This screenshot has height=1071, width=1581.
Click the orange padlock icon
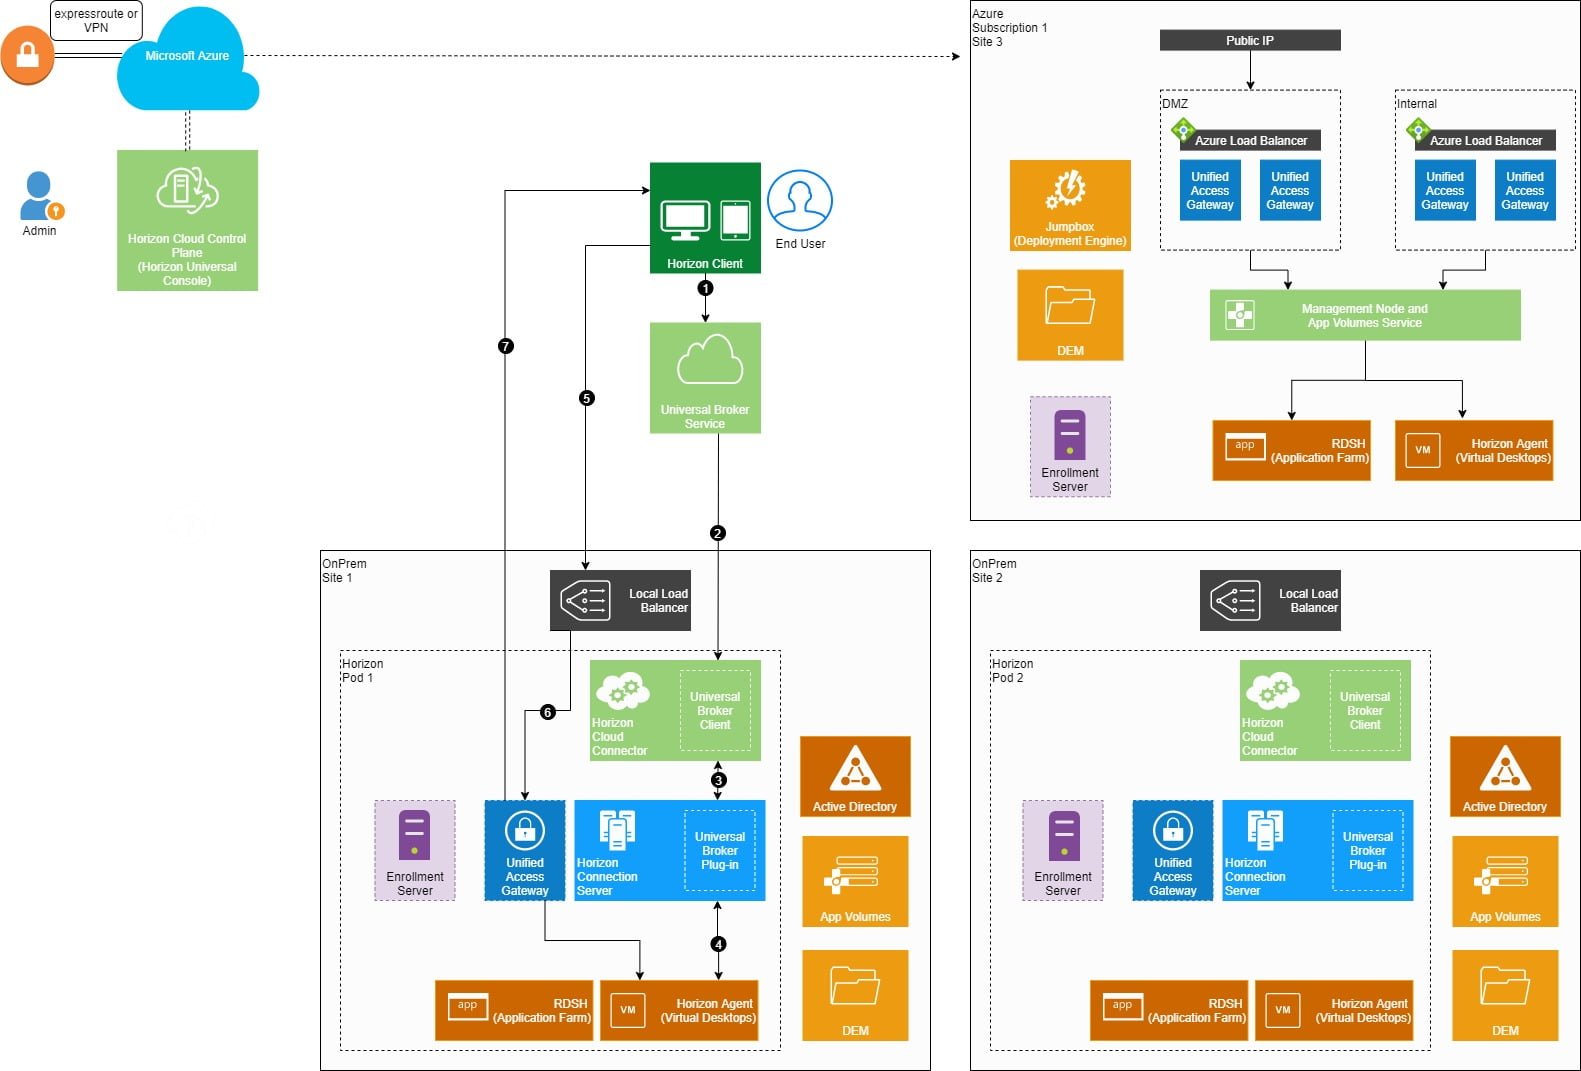tap(27, 55)
